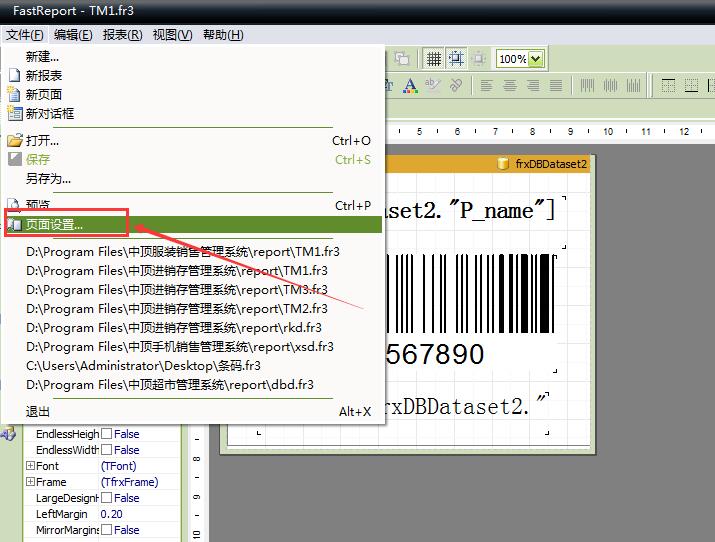715x542 pixels.
Task: Choose 新报表 menu entry
Action: (193, 75)
